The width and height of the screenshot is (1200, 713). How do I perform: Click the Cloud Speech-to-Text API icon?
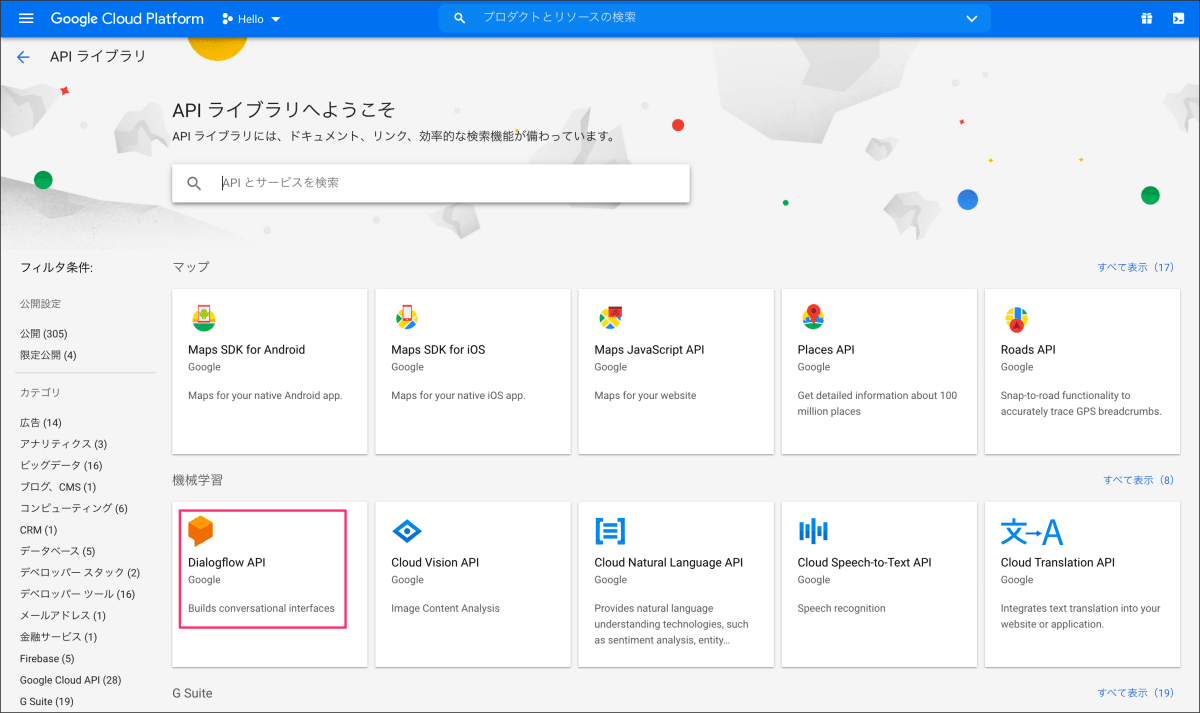point(814,531)
